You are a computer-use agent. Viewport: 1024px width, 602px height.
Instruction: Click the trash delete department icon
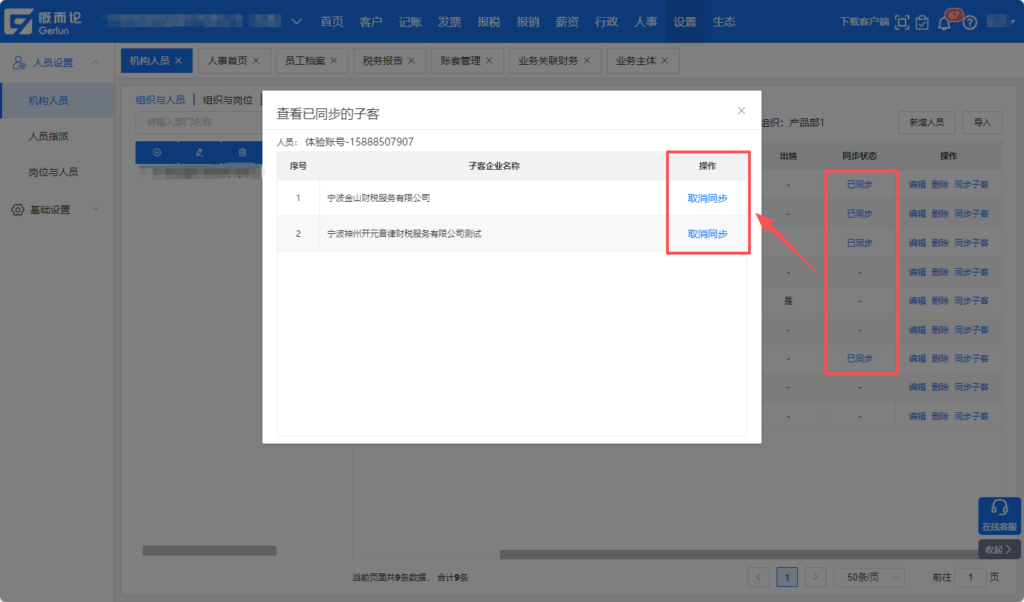(x=242, y=152)
